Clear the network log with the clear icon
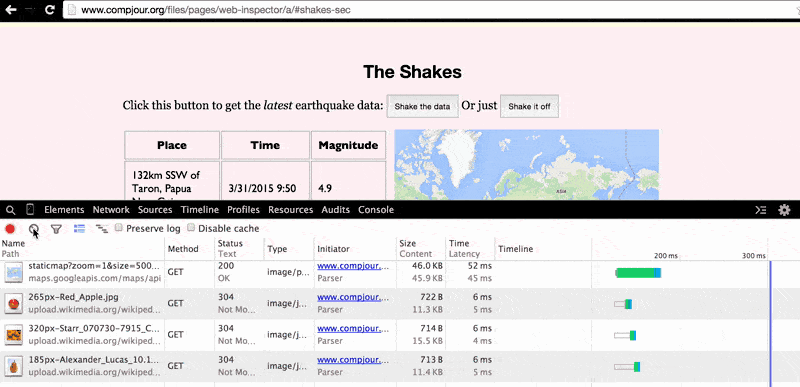 coord(33,229)
